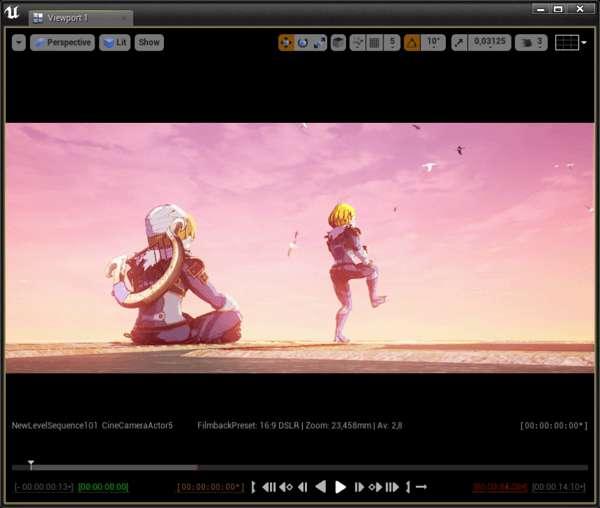
Task: Close the viewport window
Action: (580, 9)
